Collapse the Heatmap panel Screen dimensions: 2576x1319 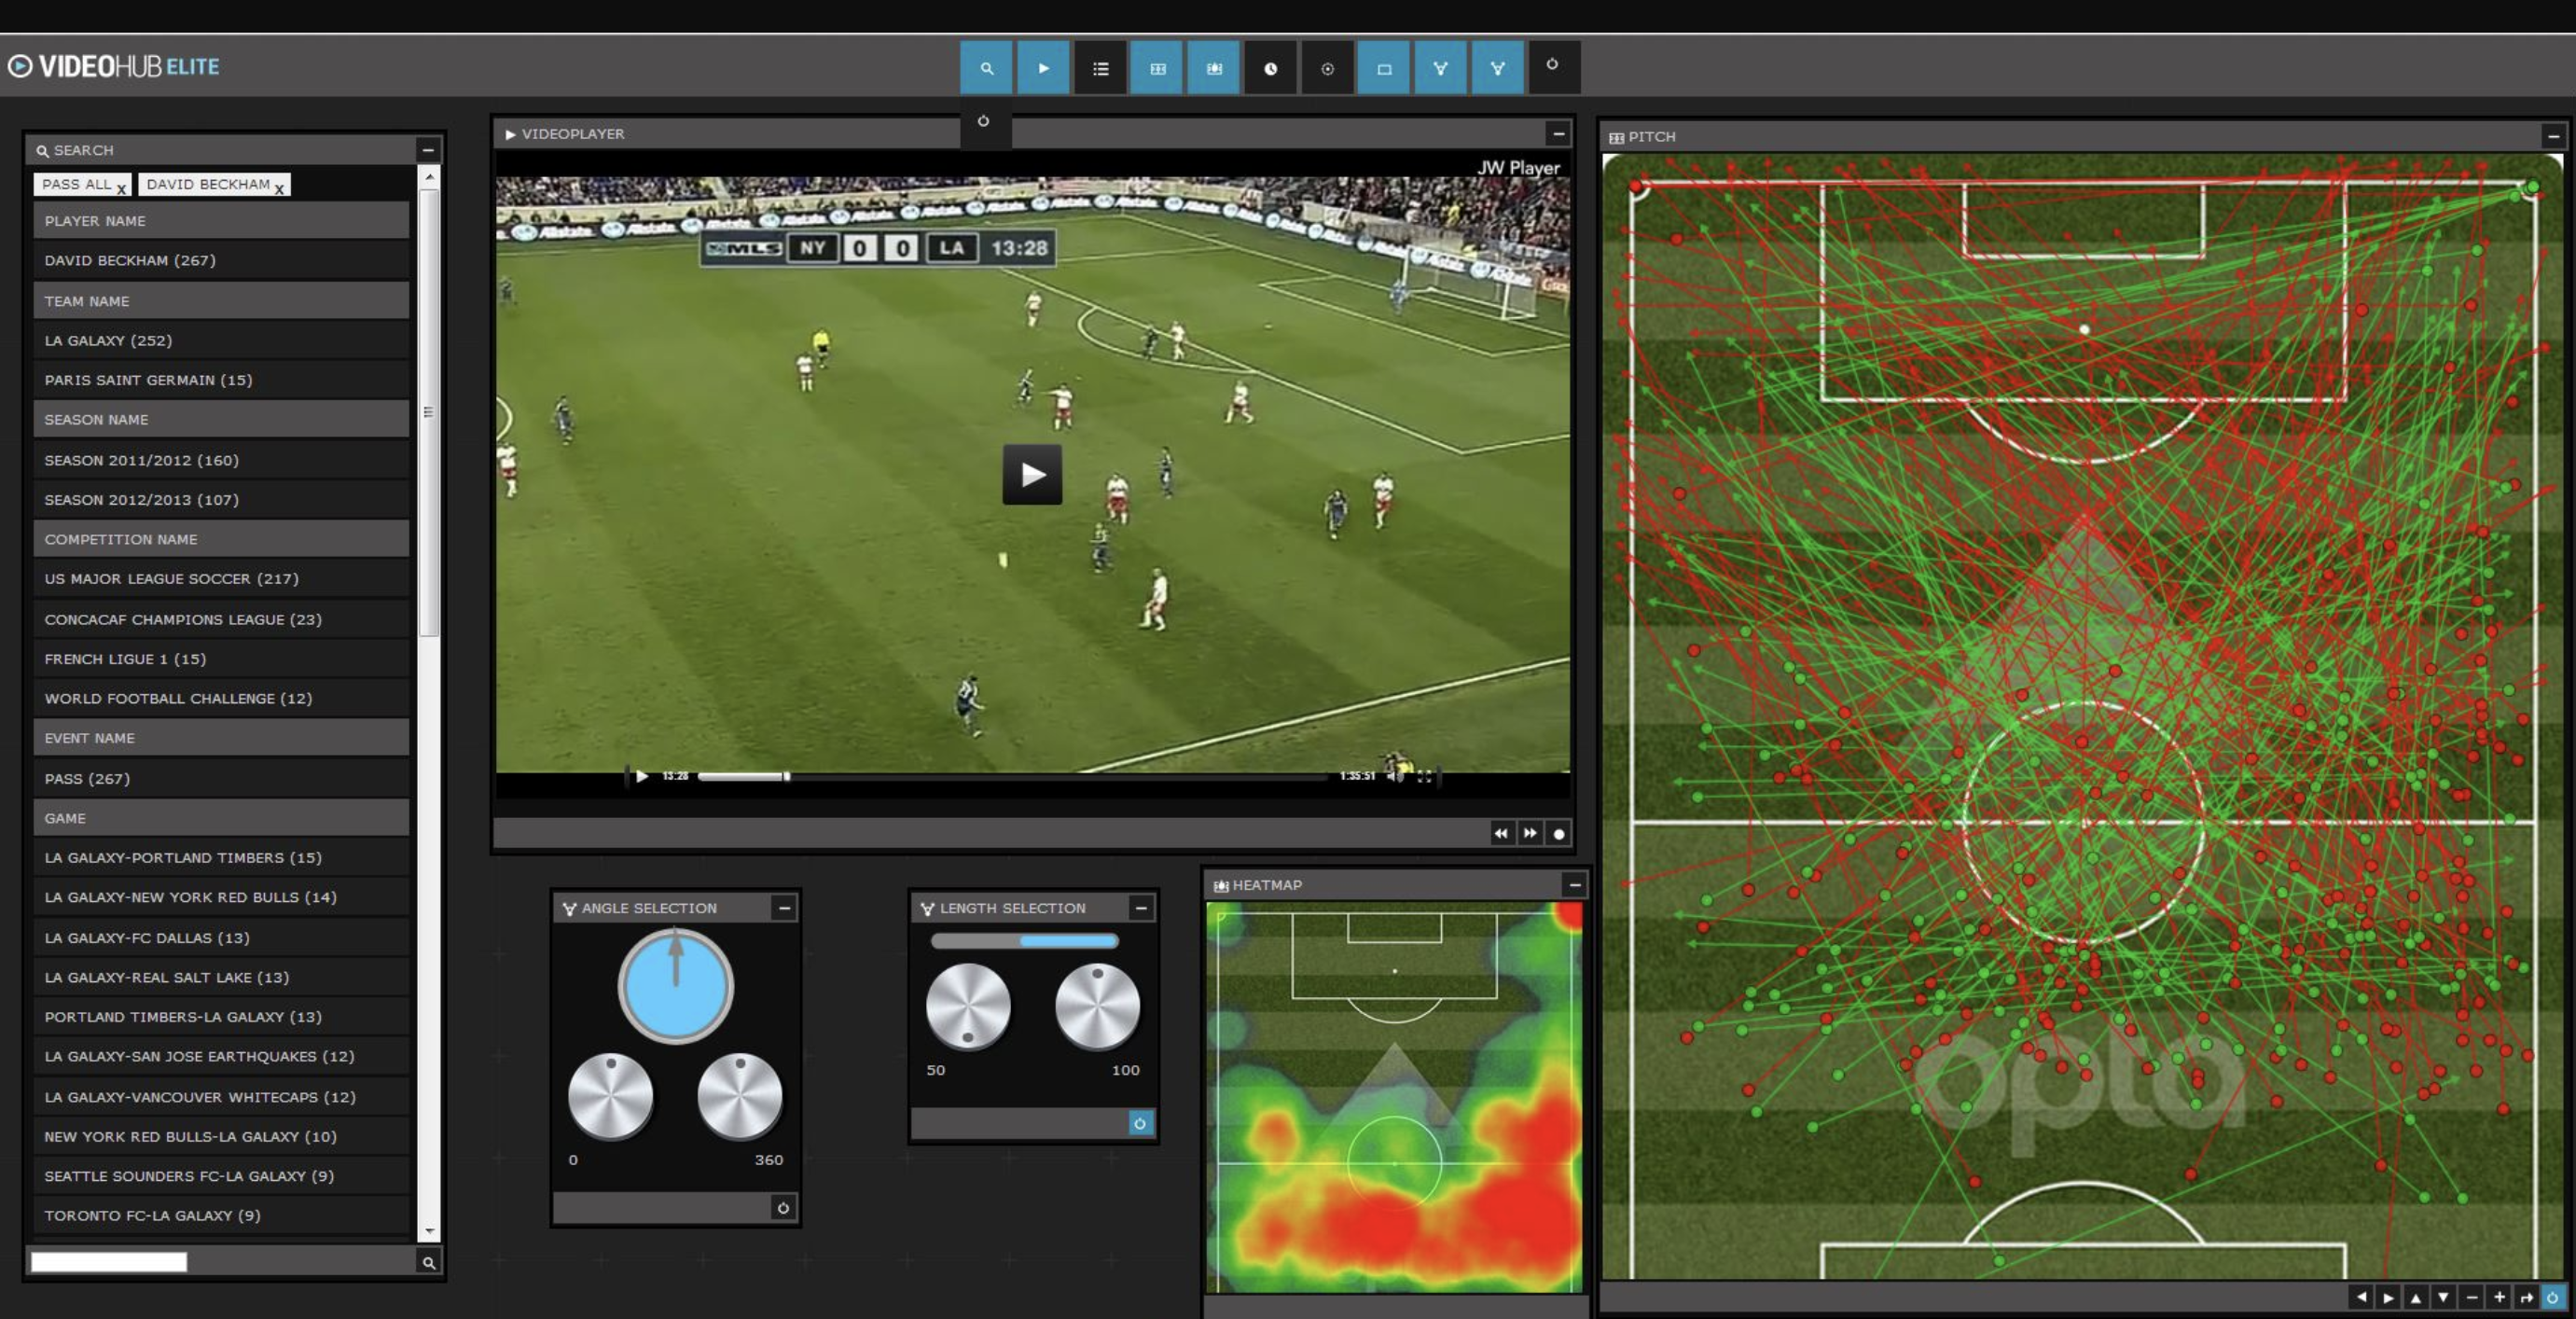coord(1575,884)
